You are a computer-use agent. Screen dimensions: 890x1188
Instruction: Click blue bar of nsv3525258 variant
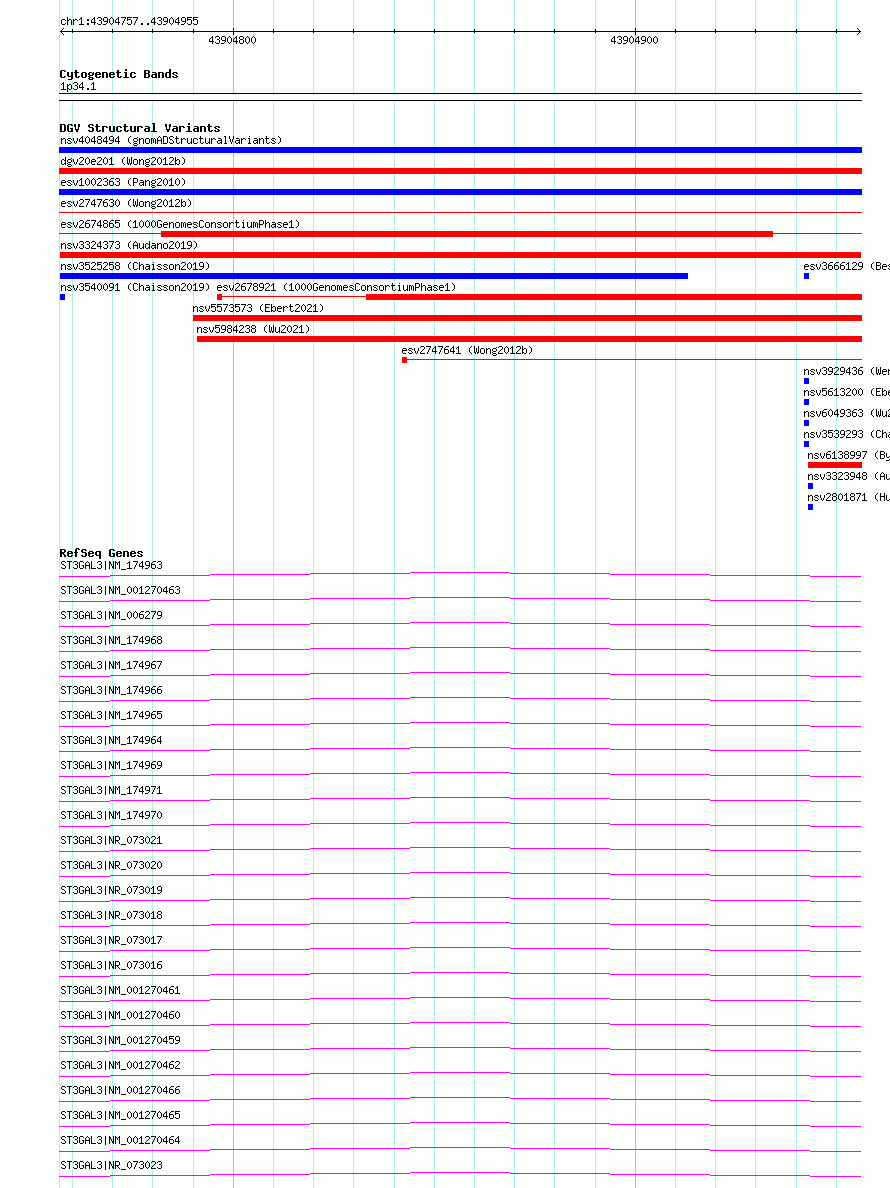[x=373, y=277]
